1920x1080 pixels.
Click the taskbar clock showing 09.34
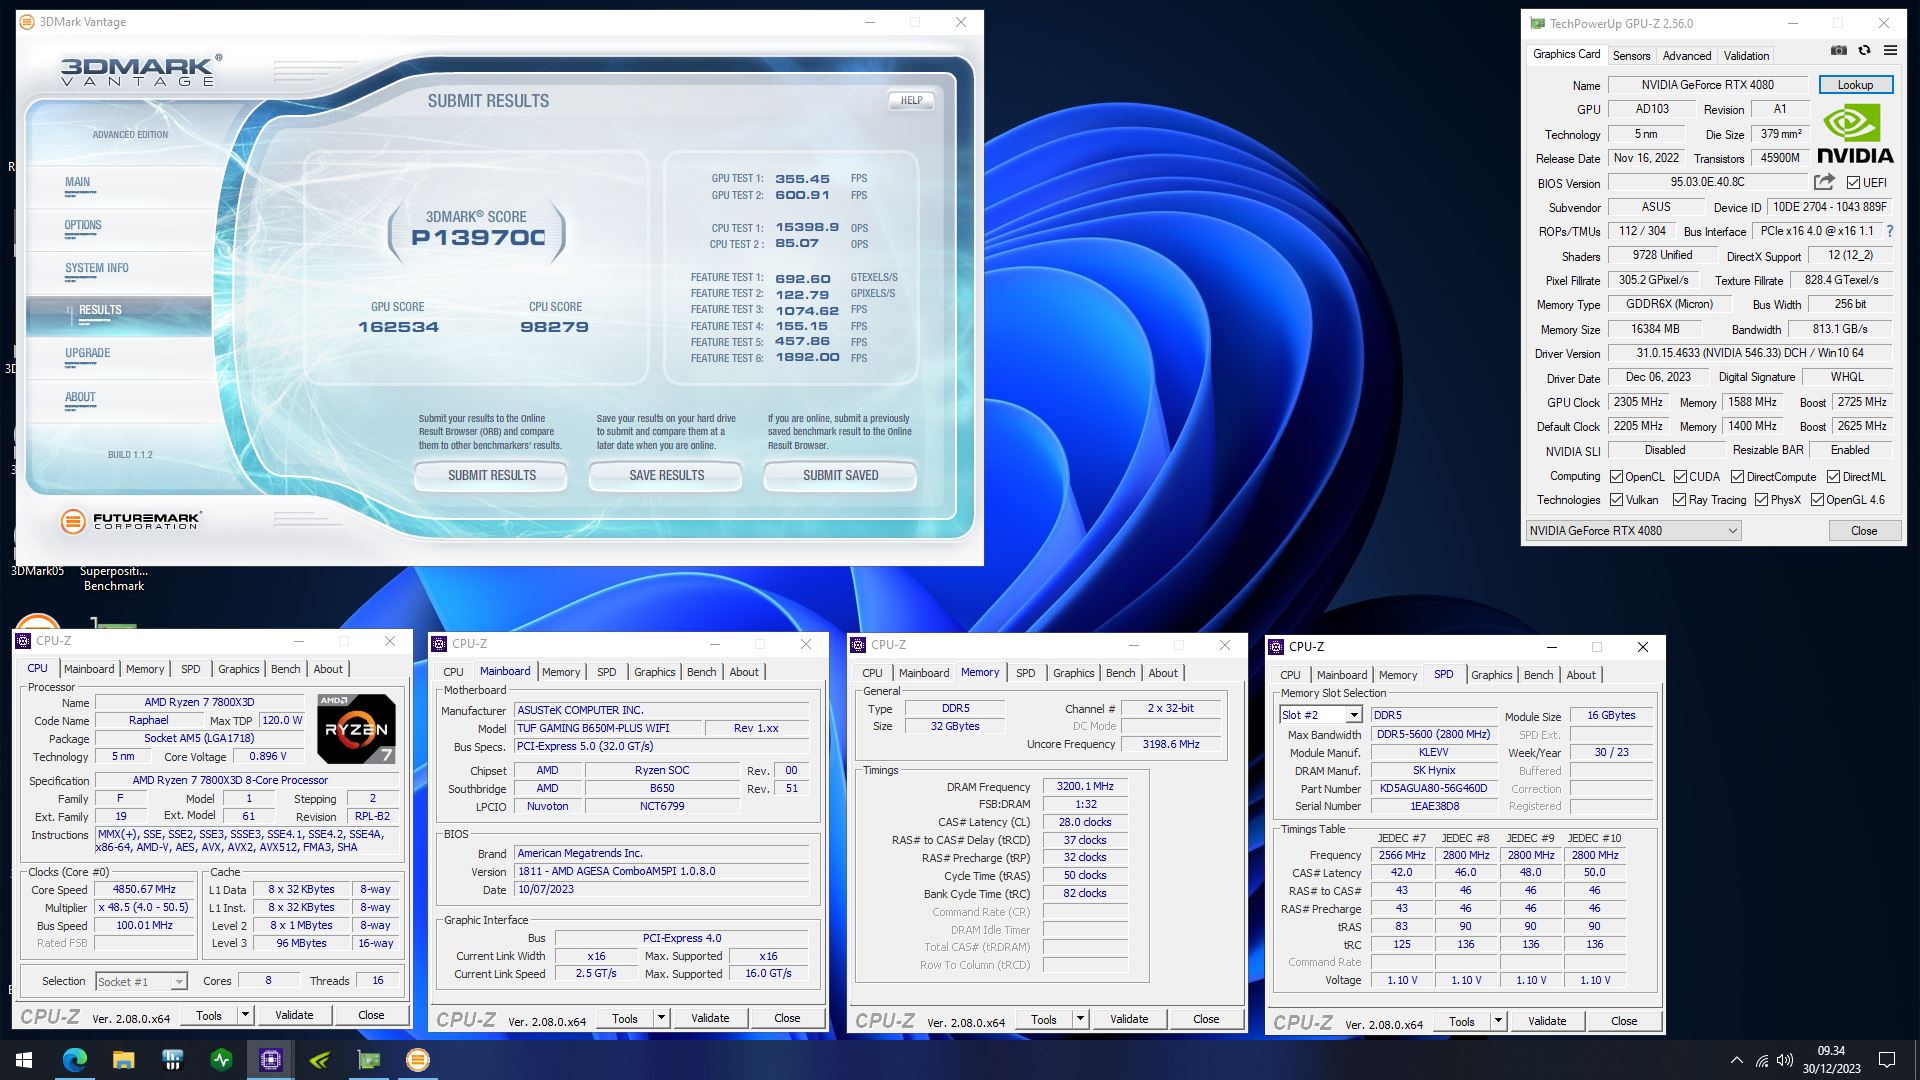(1831, 1060)
